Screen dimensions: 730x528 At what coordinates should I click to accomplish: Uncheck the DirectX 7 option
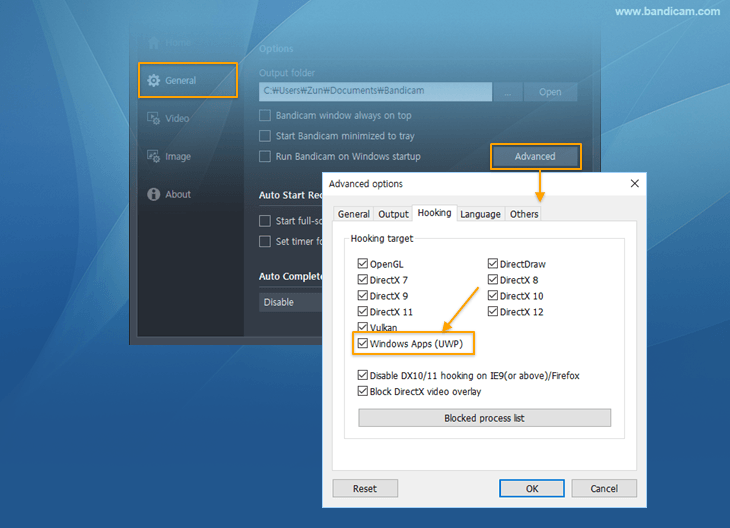coord(363,280)
